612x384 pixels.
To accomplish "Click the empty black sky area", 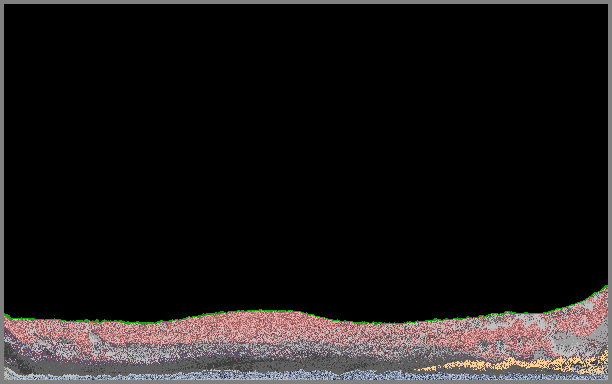I will [x=306, y=156].
